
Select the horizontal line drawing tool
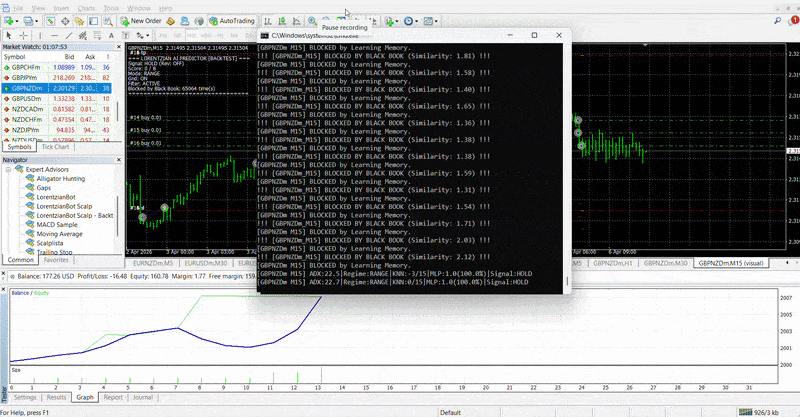tap(54, 35)
